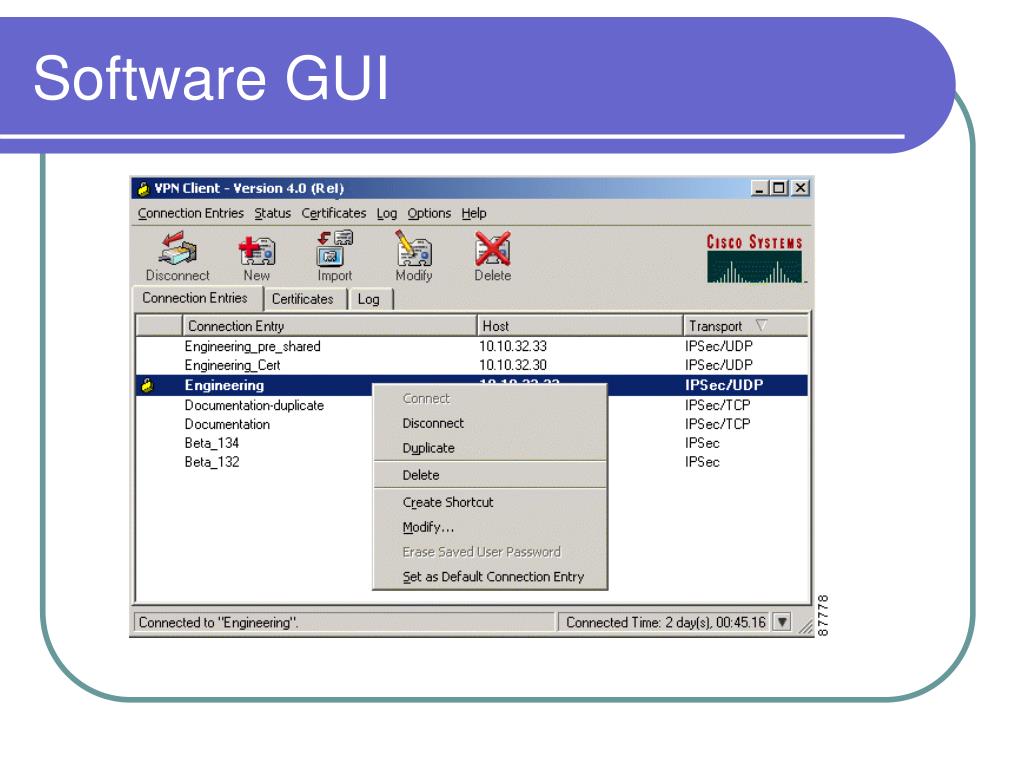Click the Connection Entry column header
This screenshot has height=768, width=1024.
[329, 325]
